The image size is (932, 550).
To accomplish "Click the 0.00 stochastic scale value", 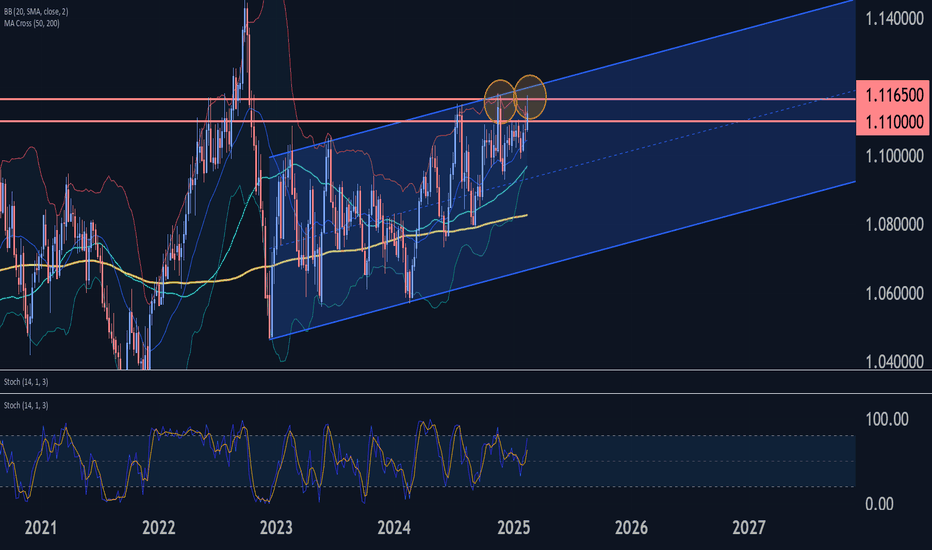I will click(x=879, y=504).
